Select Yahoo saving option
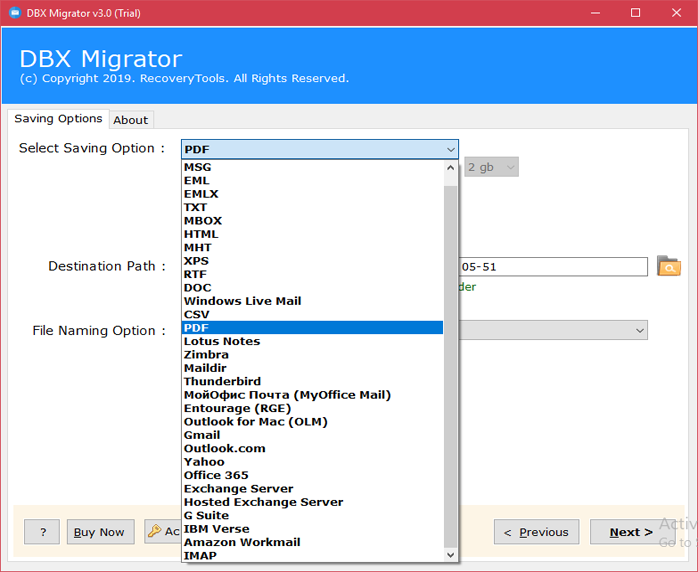698x572 pixels. click(312, 462)
